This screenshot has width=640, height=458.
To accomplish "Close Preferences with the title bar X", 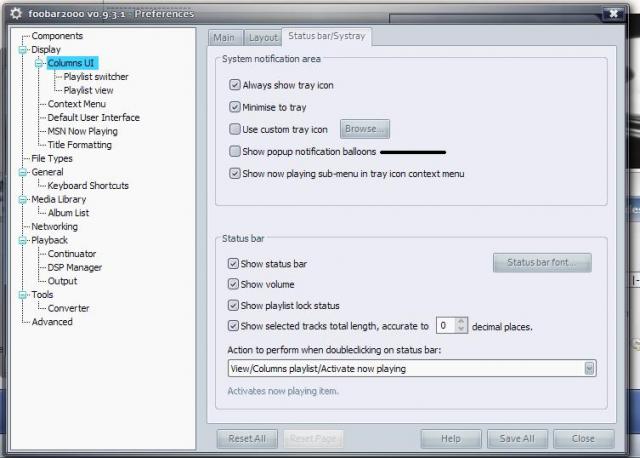I will [613, 14].
